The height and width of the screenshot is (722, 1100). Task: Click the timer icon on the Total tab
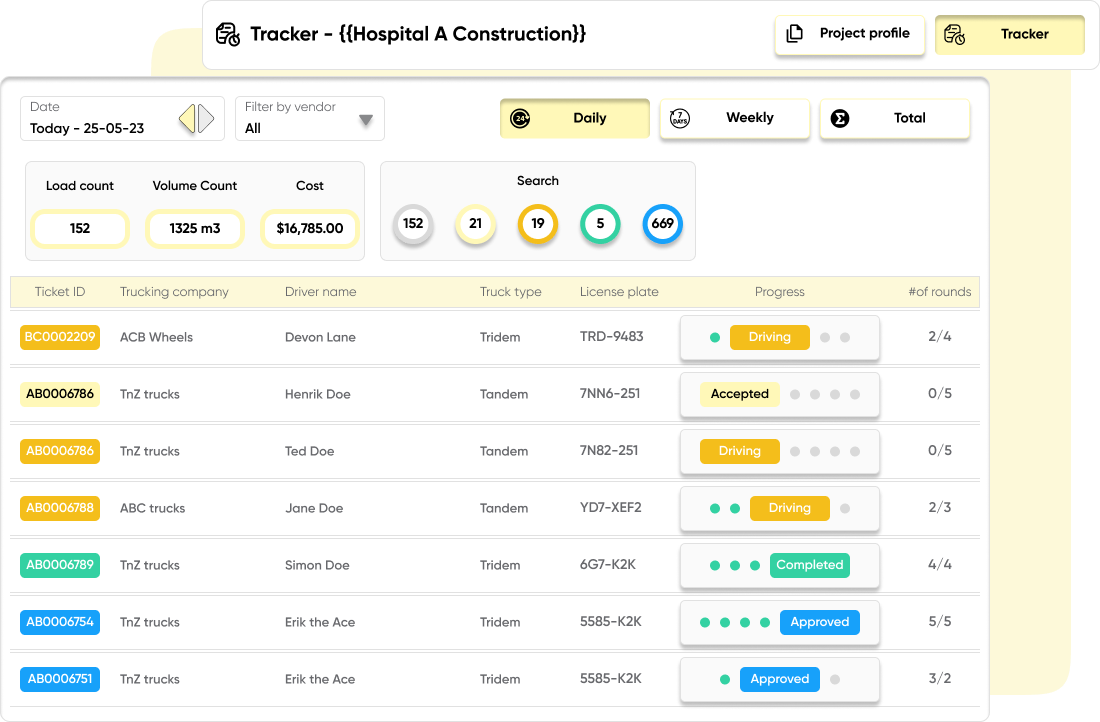841,118
